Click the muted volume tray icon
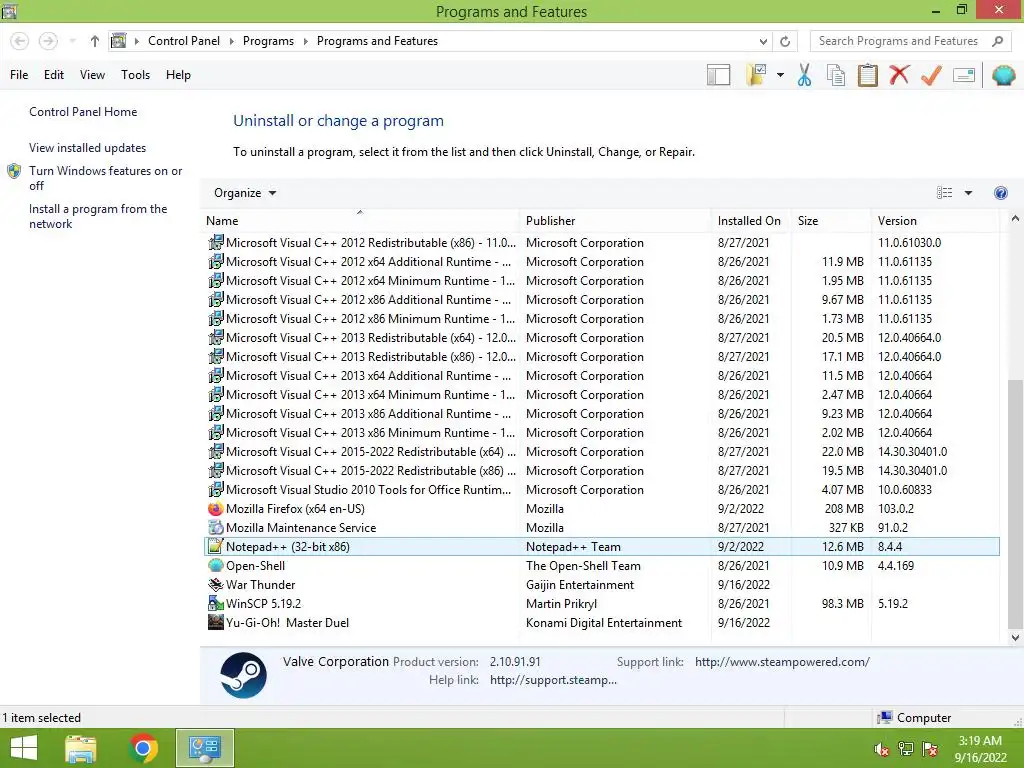 click(x=881, y=749)
